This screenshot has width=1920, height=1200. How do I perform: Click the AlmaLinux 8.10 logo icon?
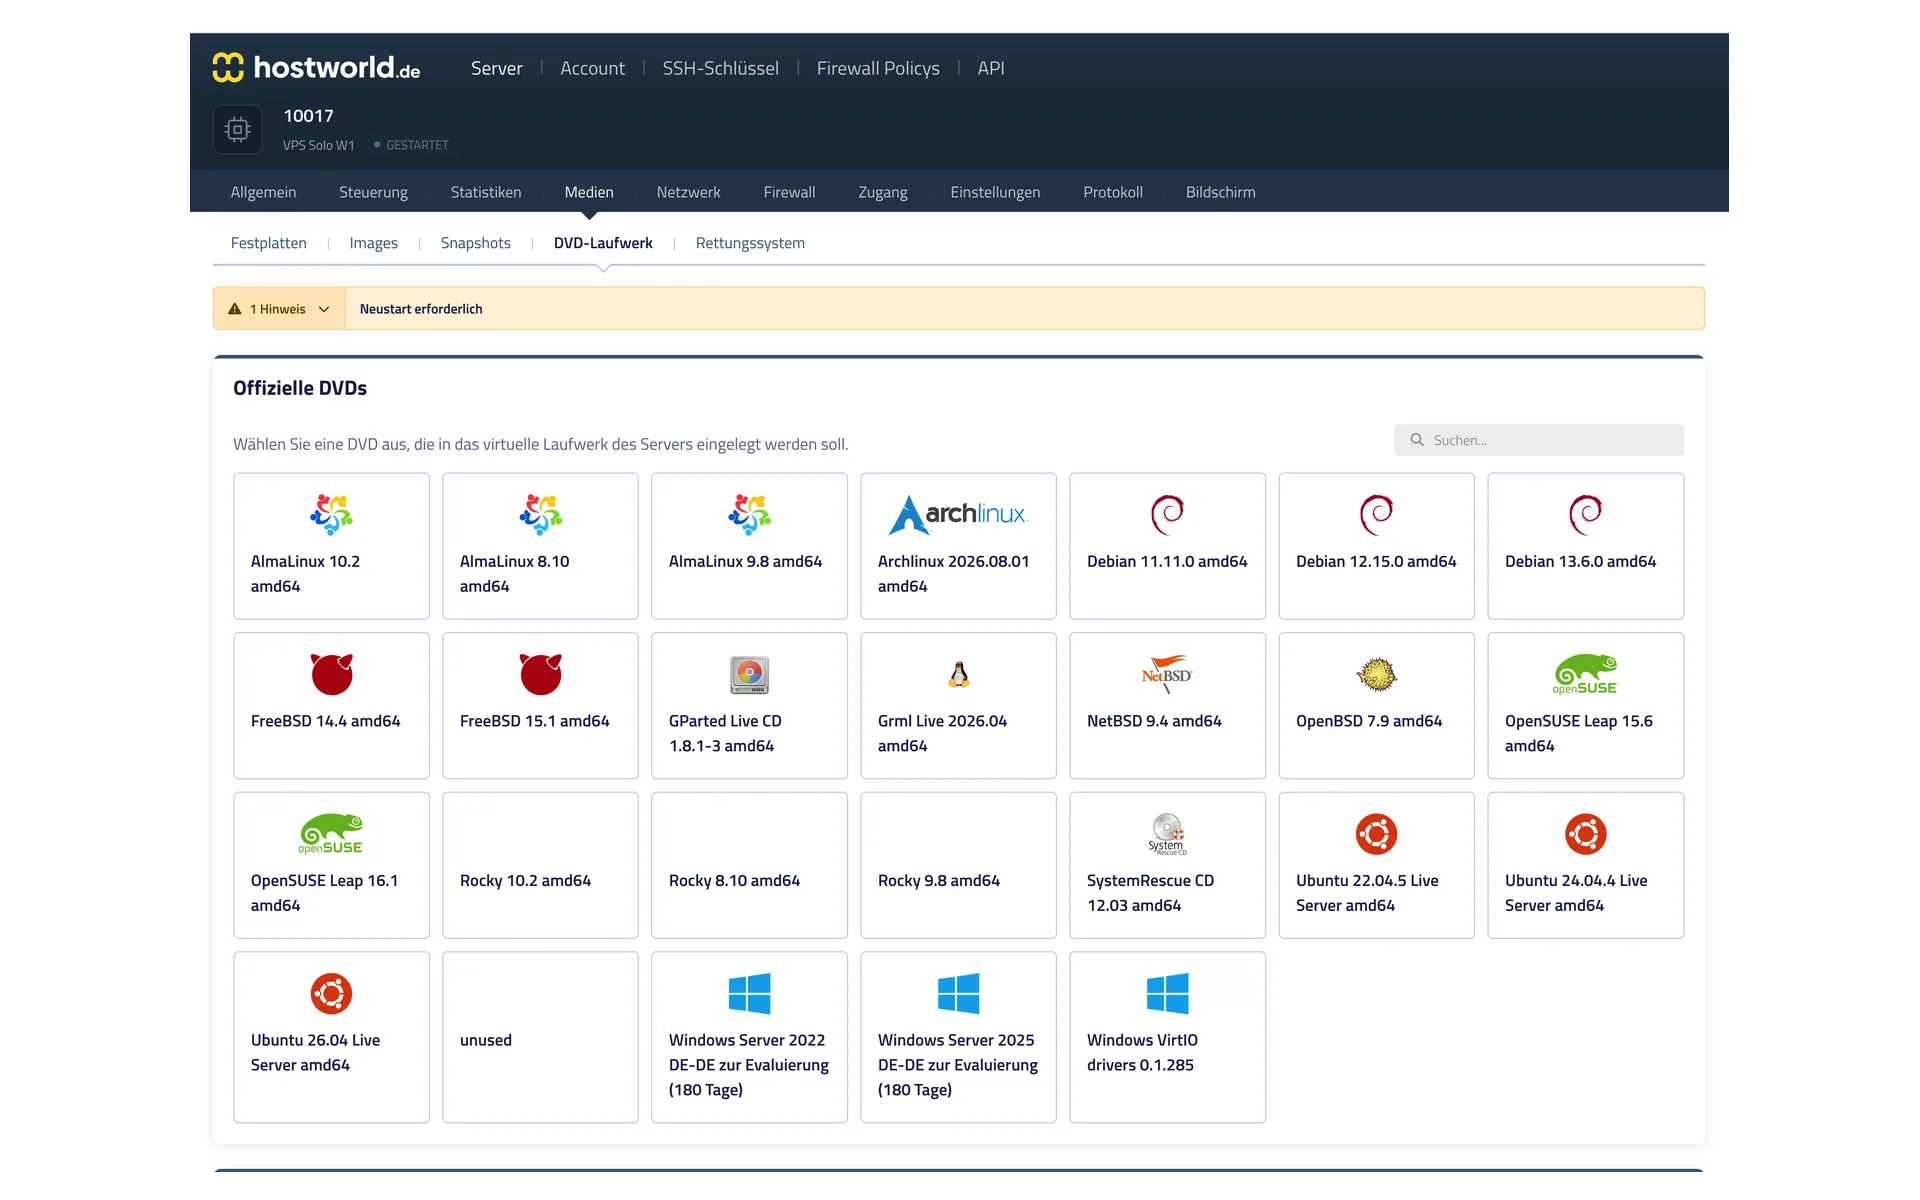click(540, 514)
